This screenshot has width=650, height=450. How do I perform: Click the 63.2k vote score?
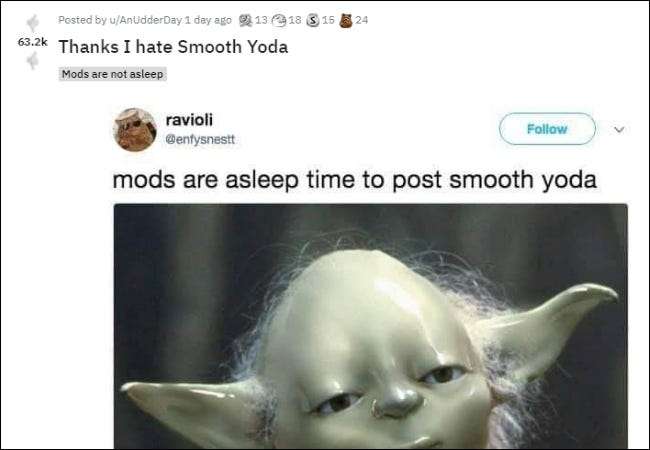[33, 42]
